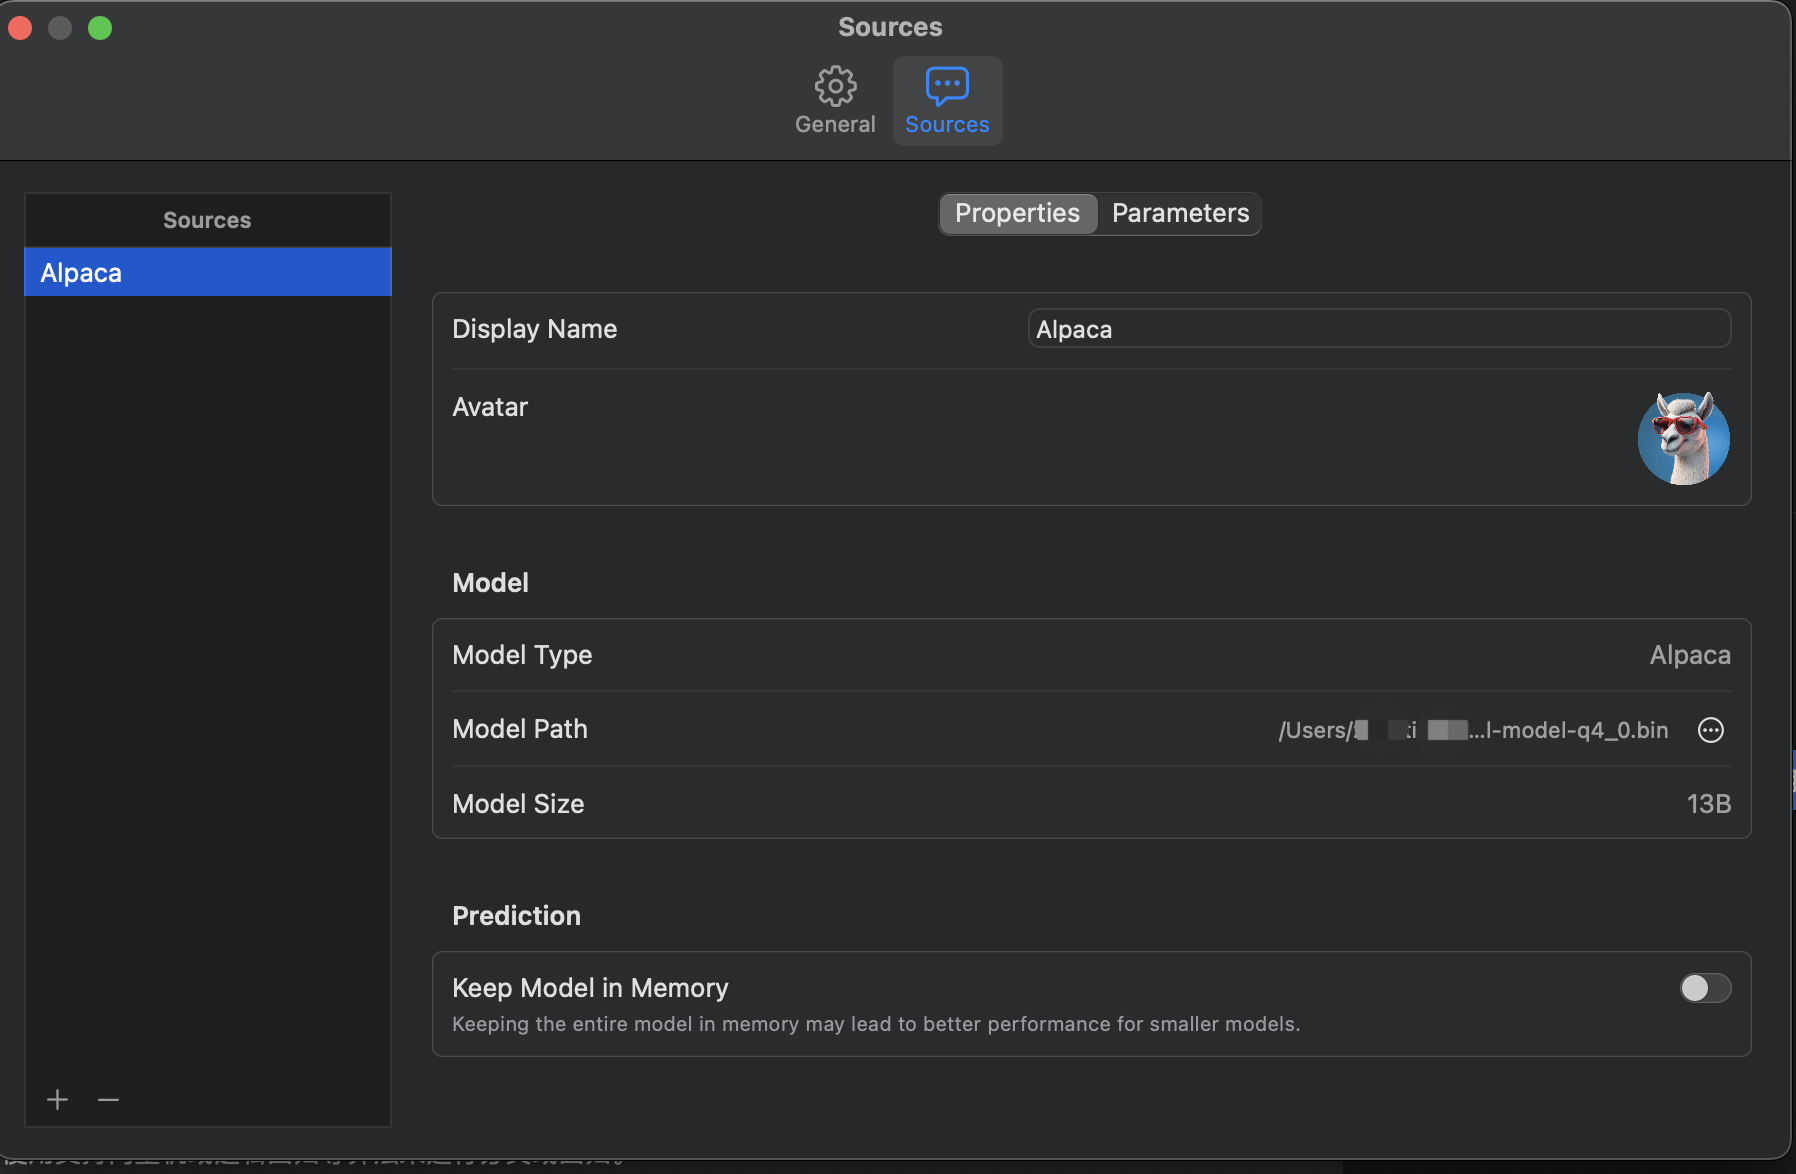
Task: Click the Prediction section heading
Action: pos(516,916)
